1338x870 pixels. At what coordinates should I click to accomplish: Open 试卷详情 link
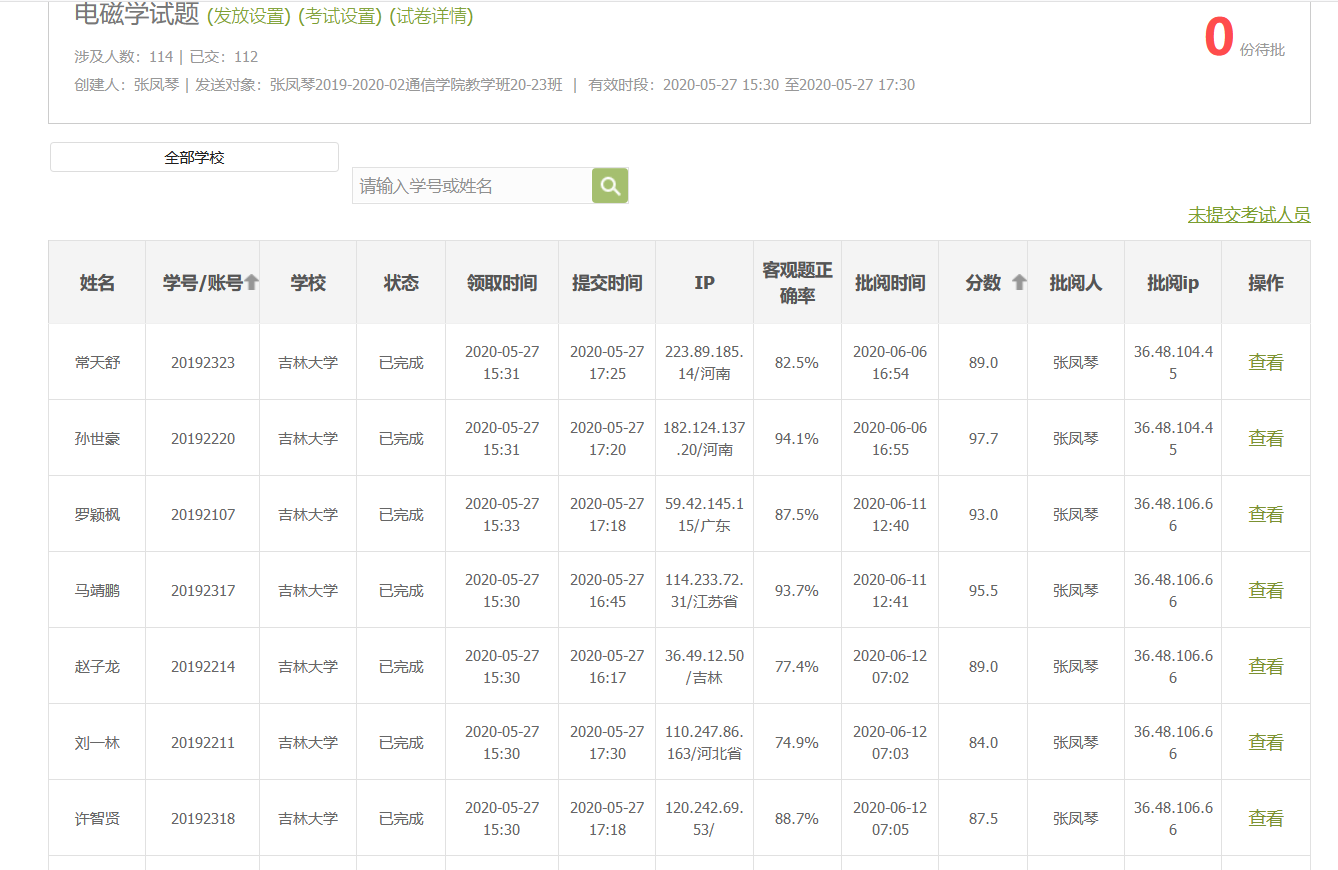point(431,16)
